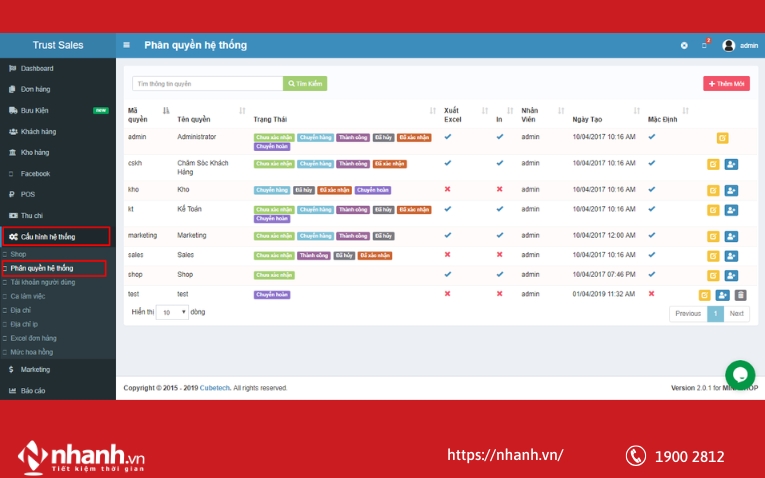The image size is (765, 478).
Task: Expand Marketing sidebar section
Action: (x=58, y=370)
